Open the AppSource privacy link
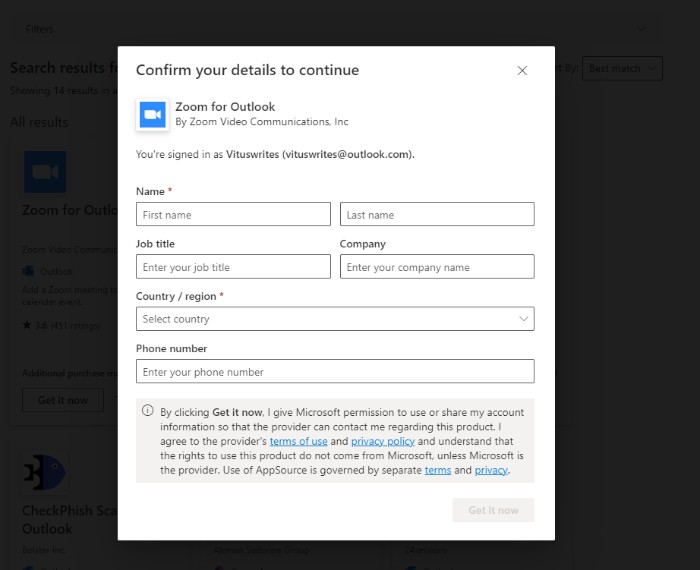700x570 pixels. 491,470
